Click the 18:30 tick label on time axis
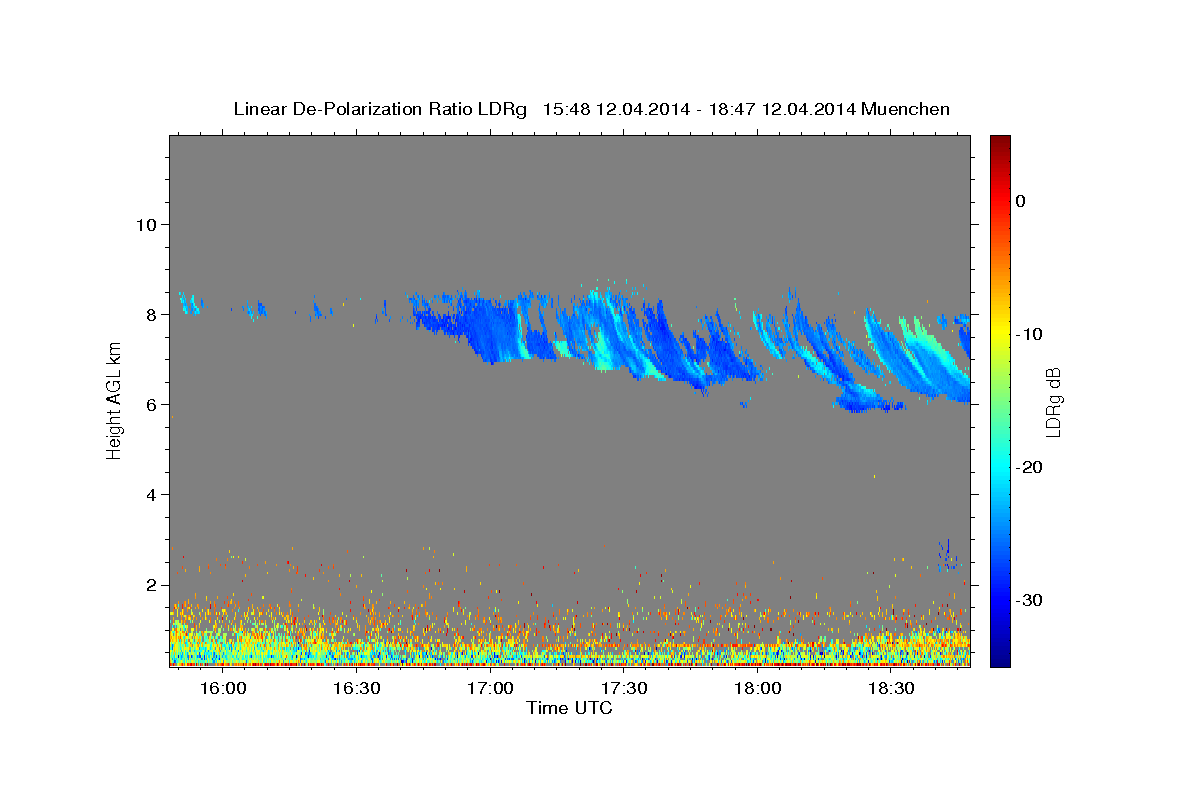 (x=892, y=689)
